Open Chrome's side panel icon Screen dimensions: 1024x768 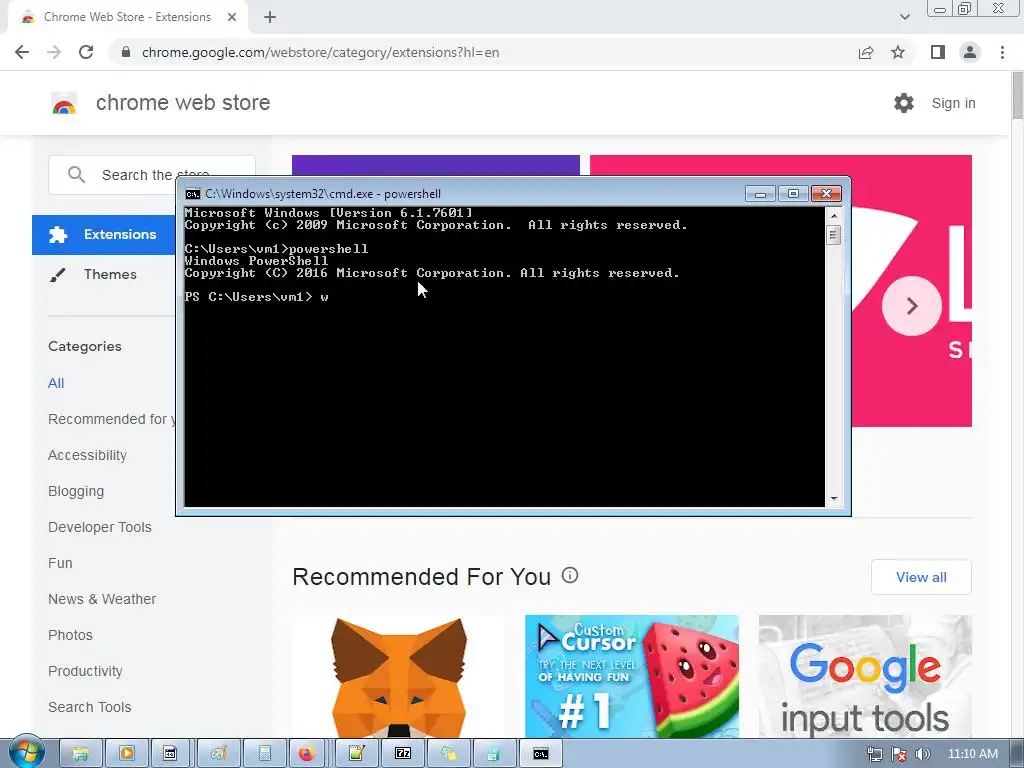(x=938, y=52)
